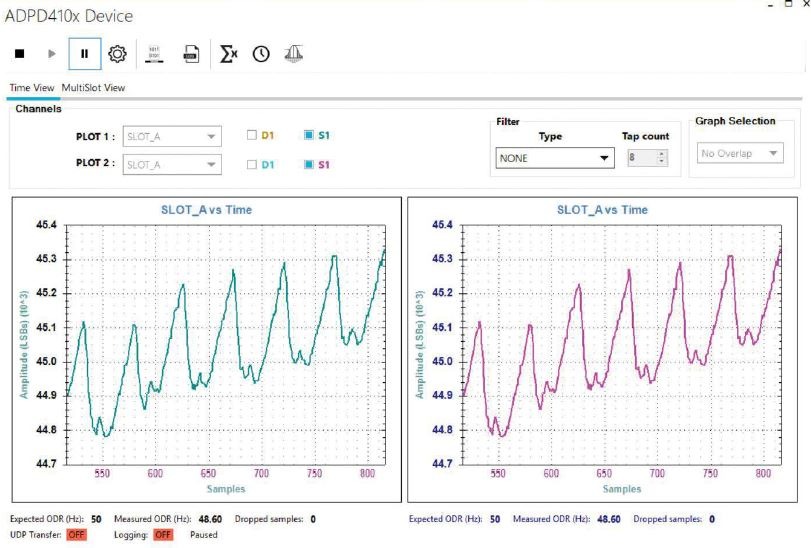Click the left plot title SLOT_A vs Time
Viewport: 811px width, 548px height.
206,210
